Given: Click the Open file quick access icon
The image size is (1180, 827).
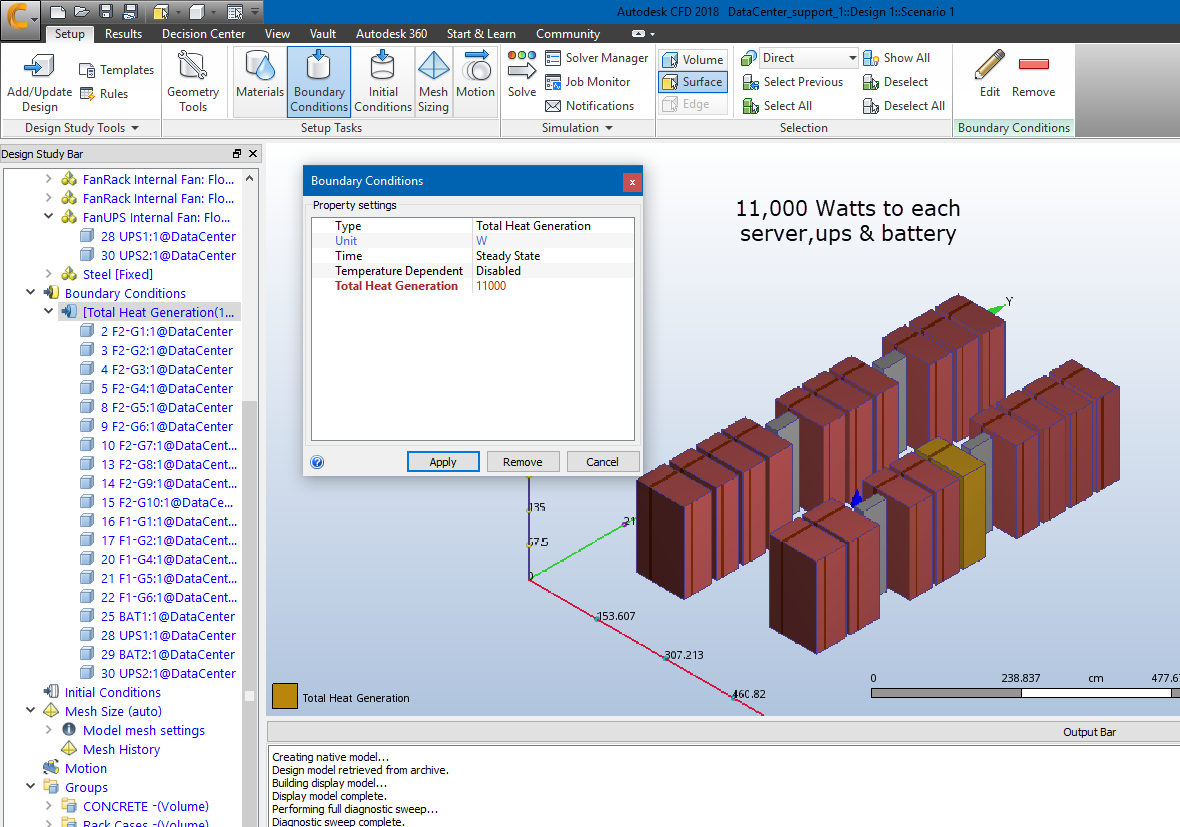Looking at the screenshot, I should pos(81,12).
